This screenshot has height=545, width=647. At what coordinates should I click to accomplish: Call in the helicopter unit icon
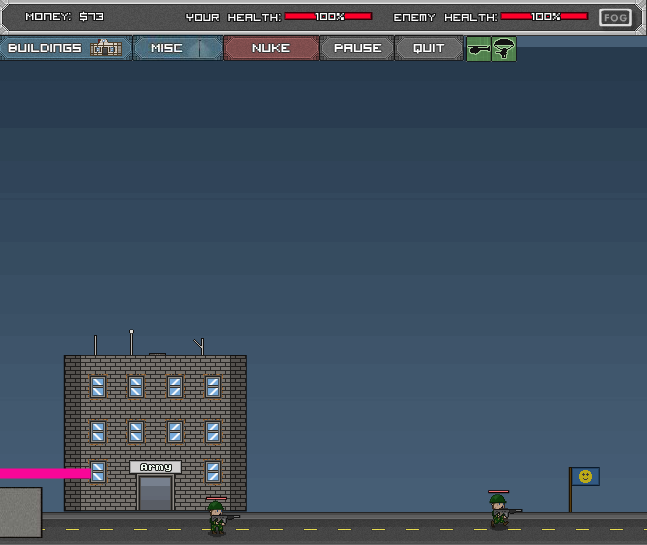479,49
